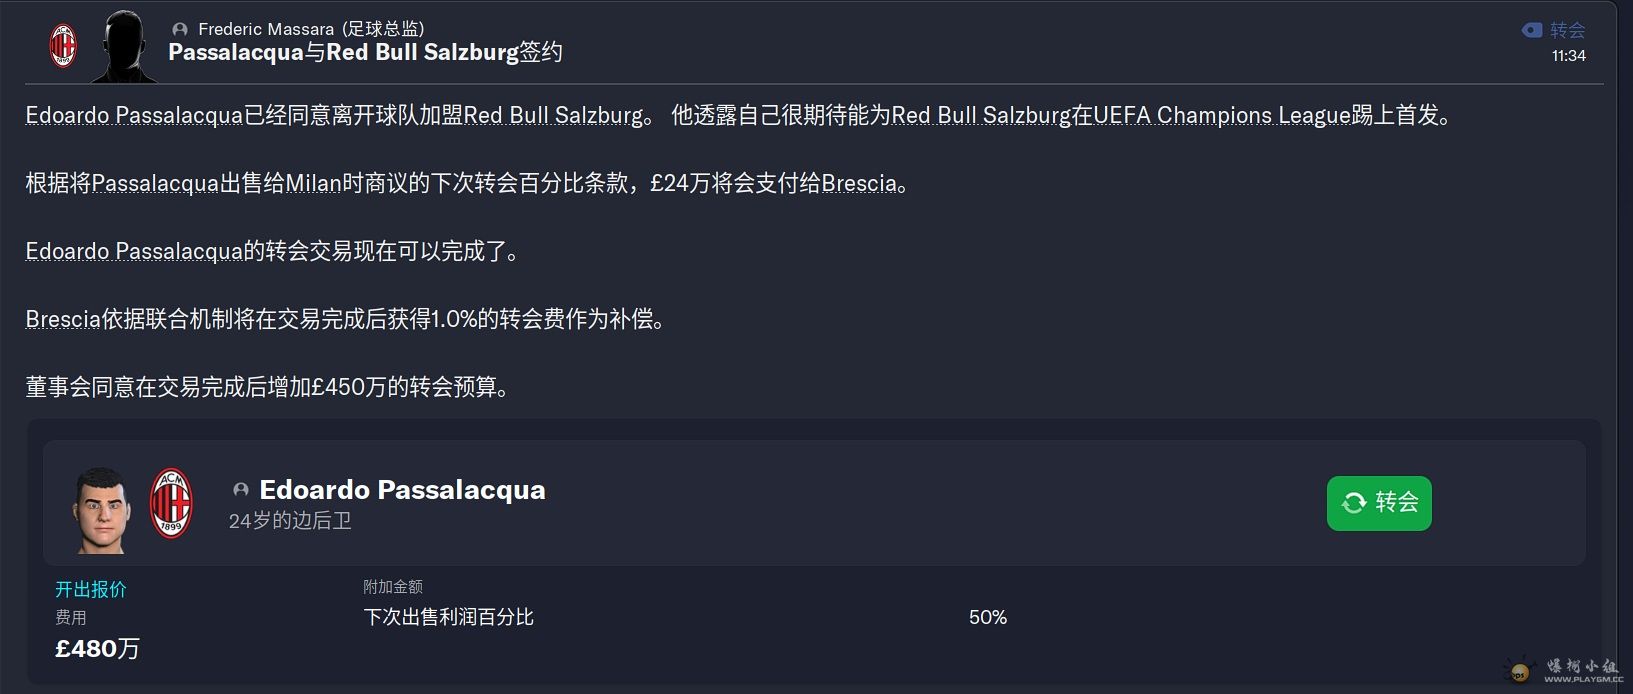Select the 开出报价 heading
The image size is (1633, 694).
tap(91, 589)
